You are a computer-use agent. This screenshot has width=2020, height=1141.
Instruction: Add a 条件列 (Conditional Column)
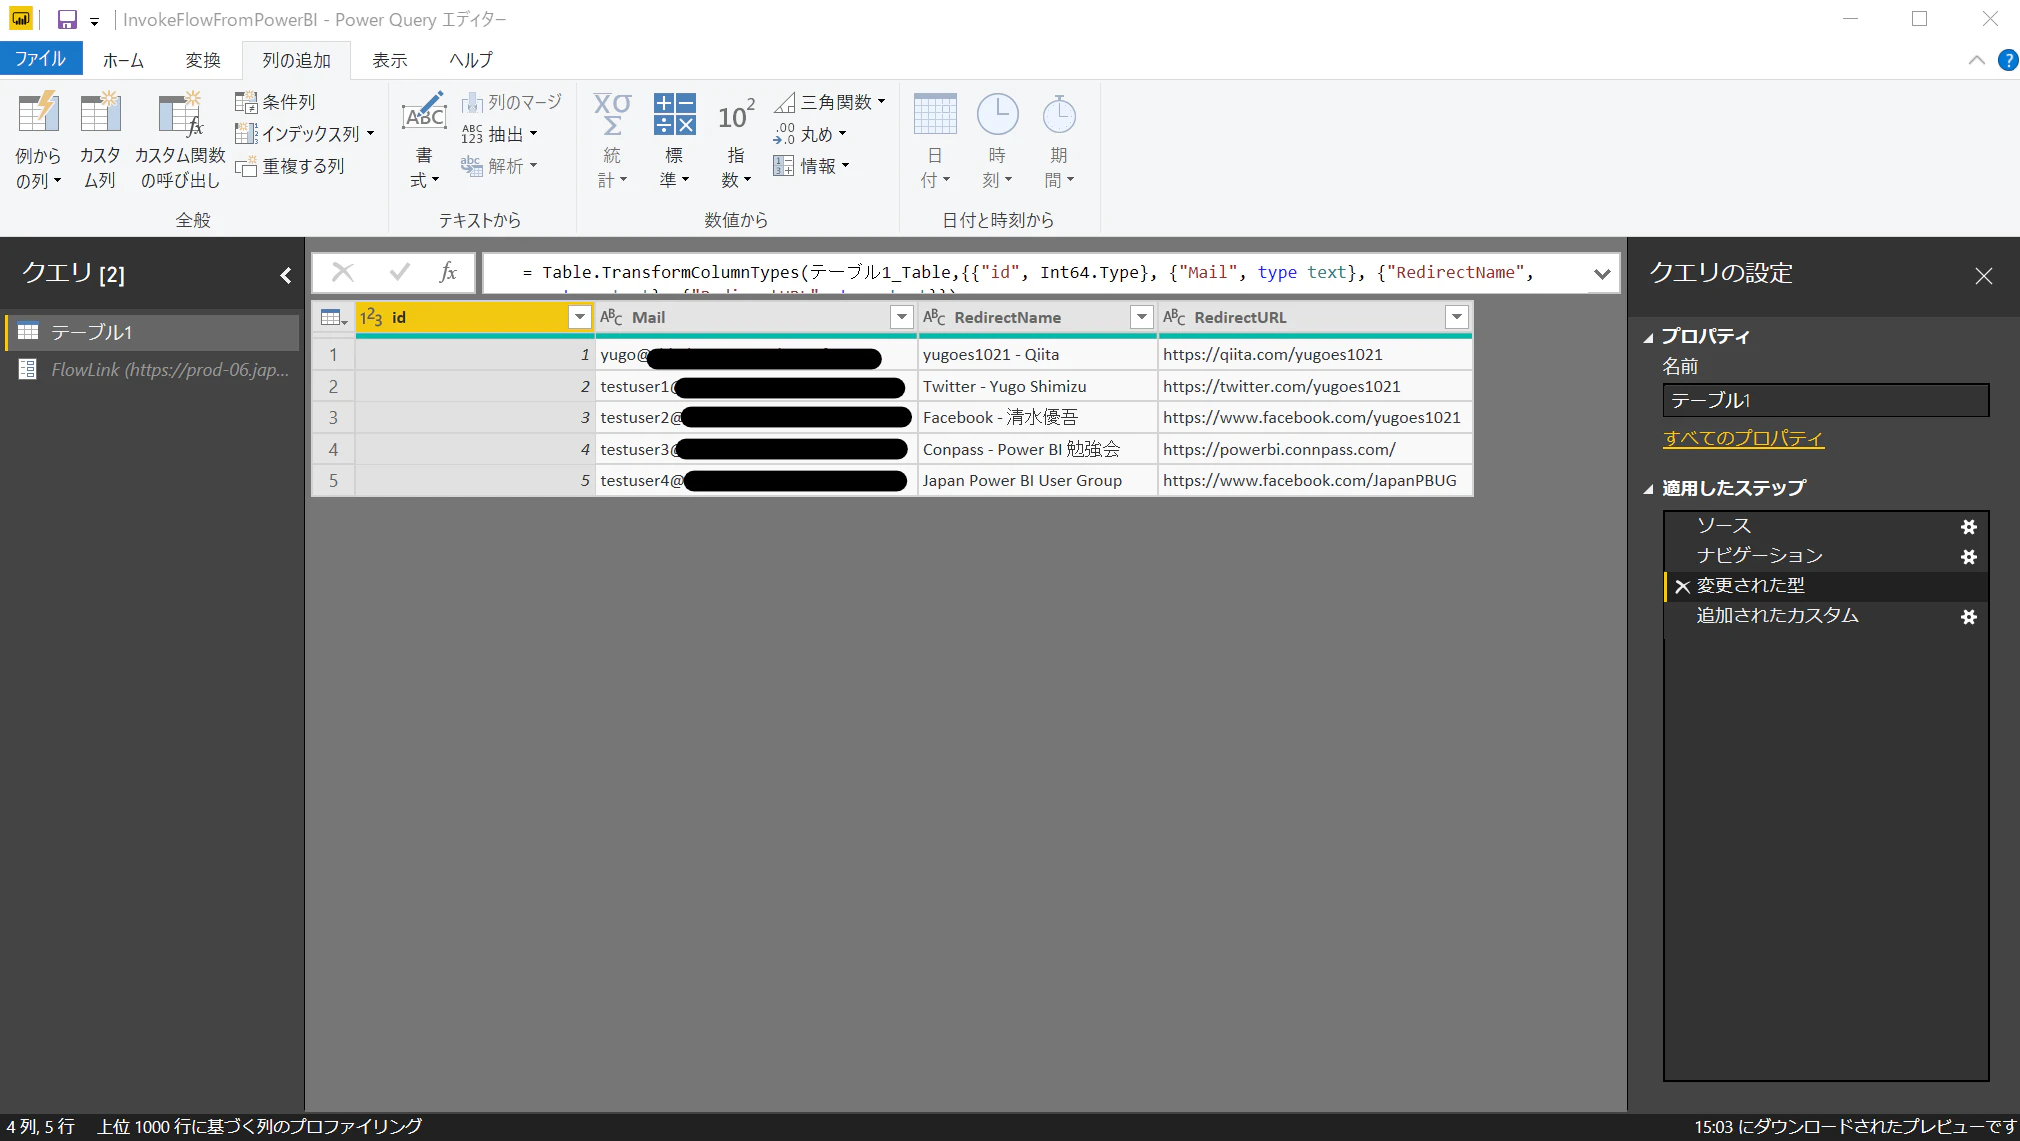tap(275, 102)
